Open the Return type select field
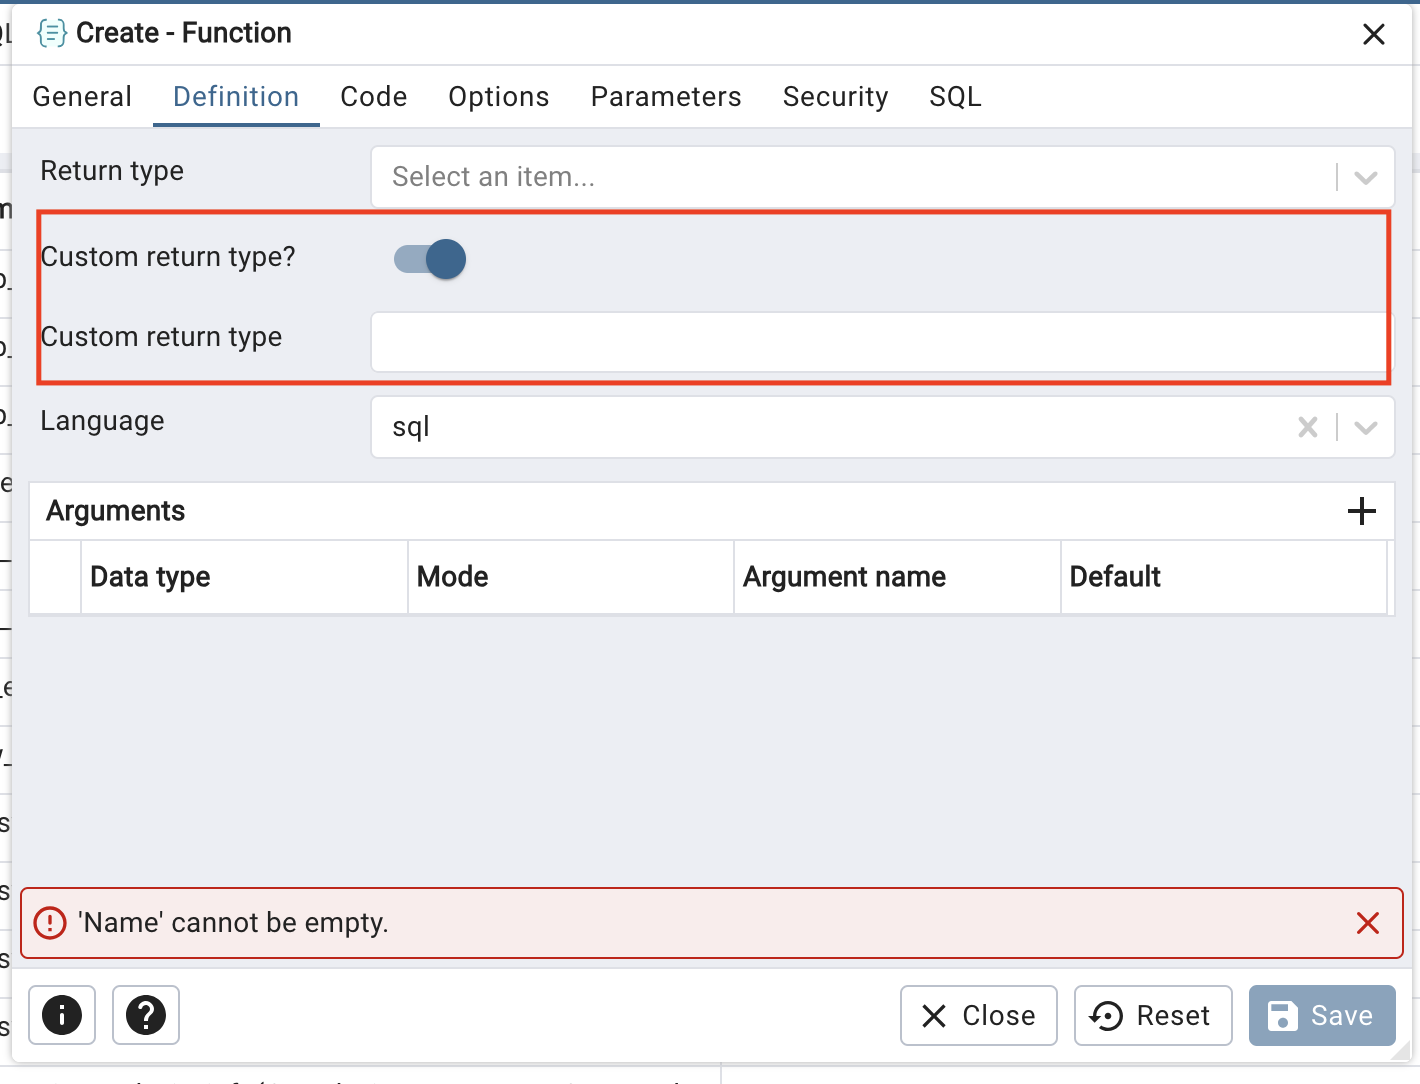This screenshot has height=1084, width=1420. click(850, 177)
